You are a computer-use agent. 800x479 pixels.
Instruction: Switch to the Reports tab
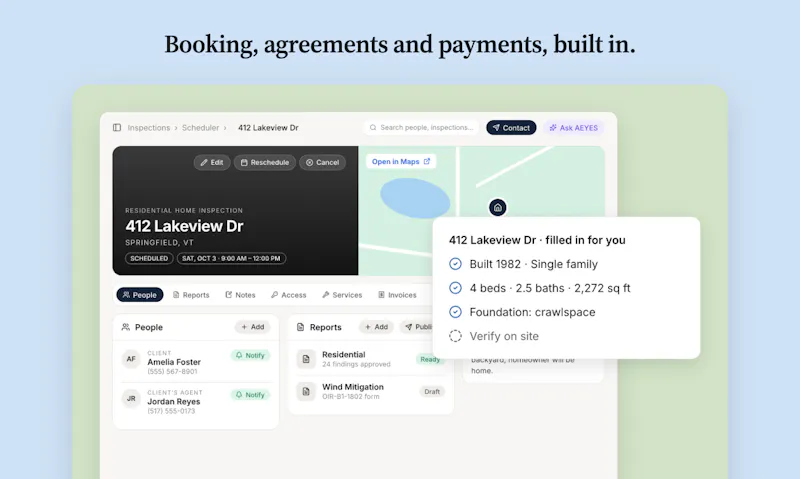191,295
